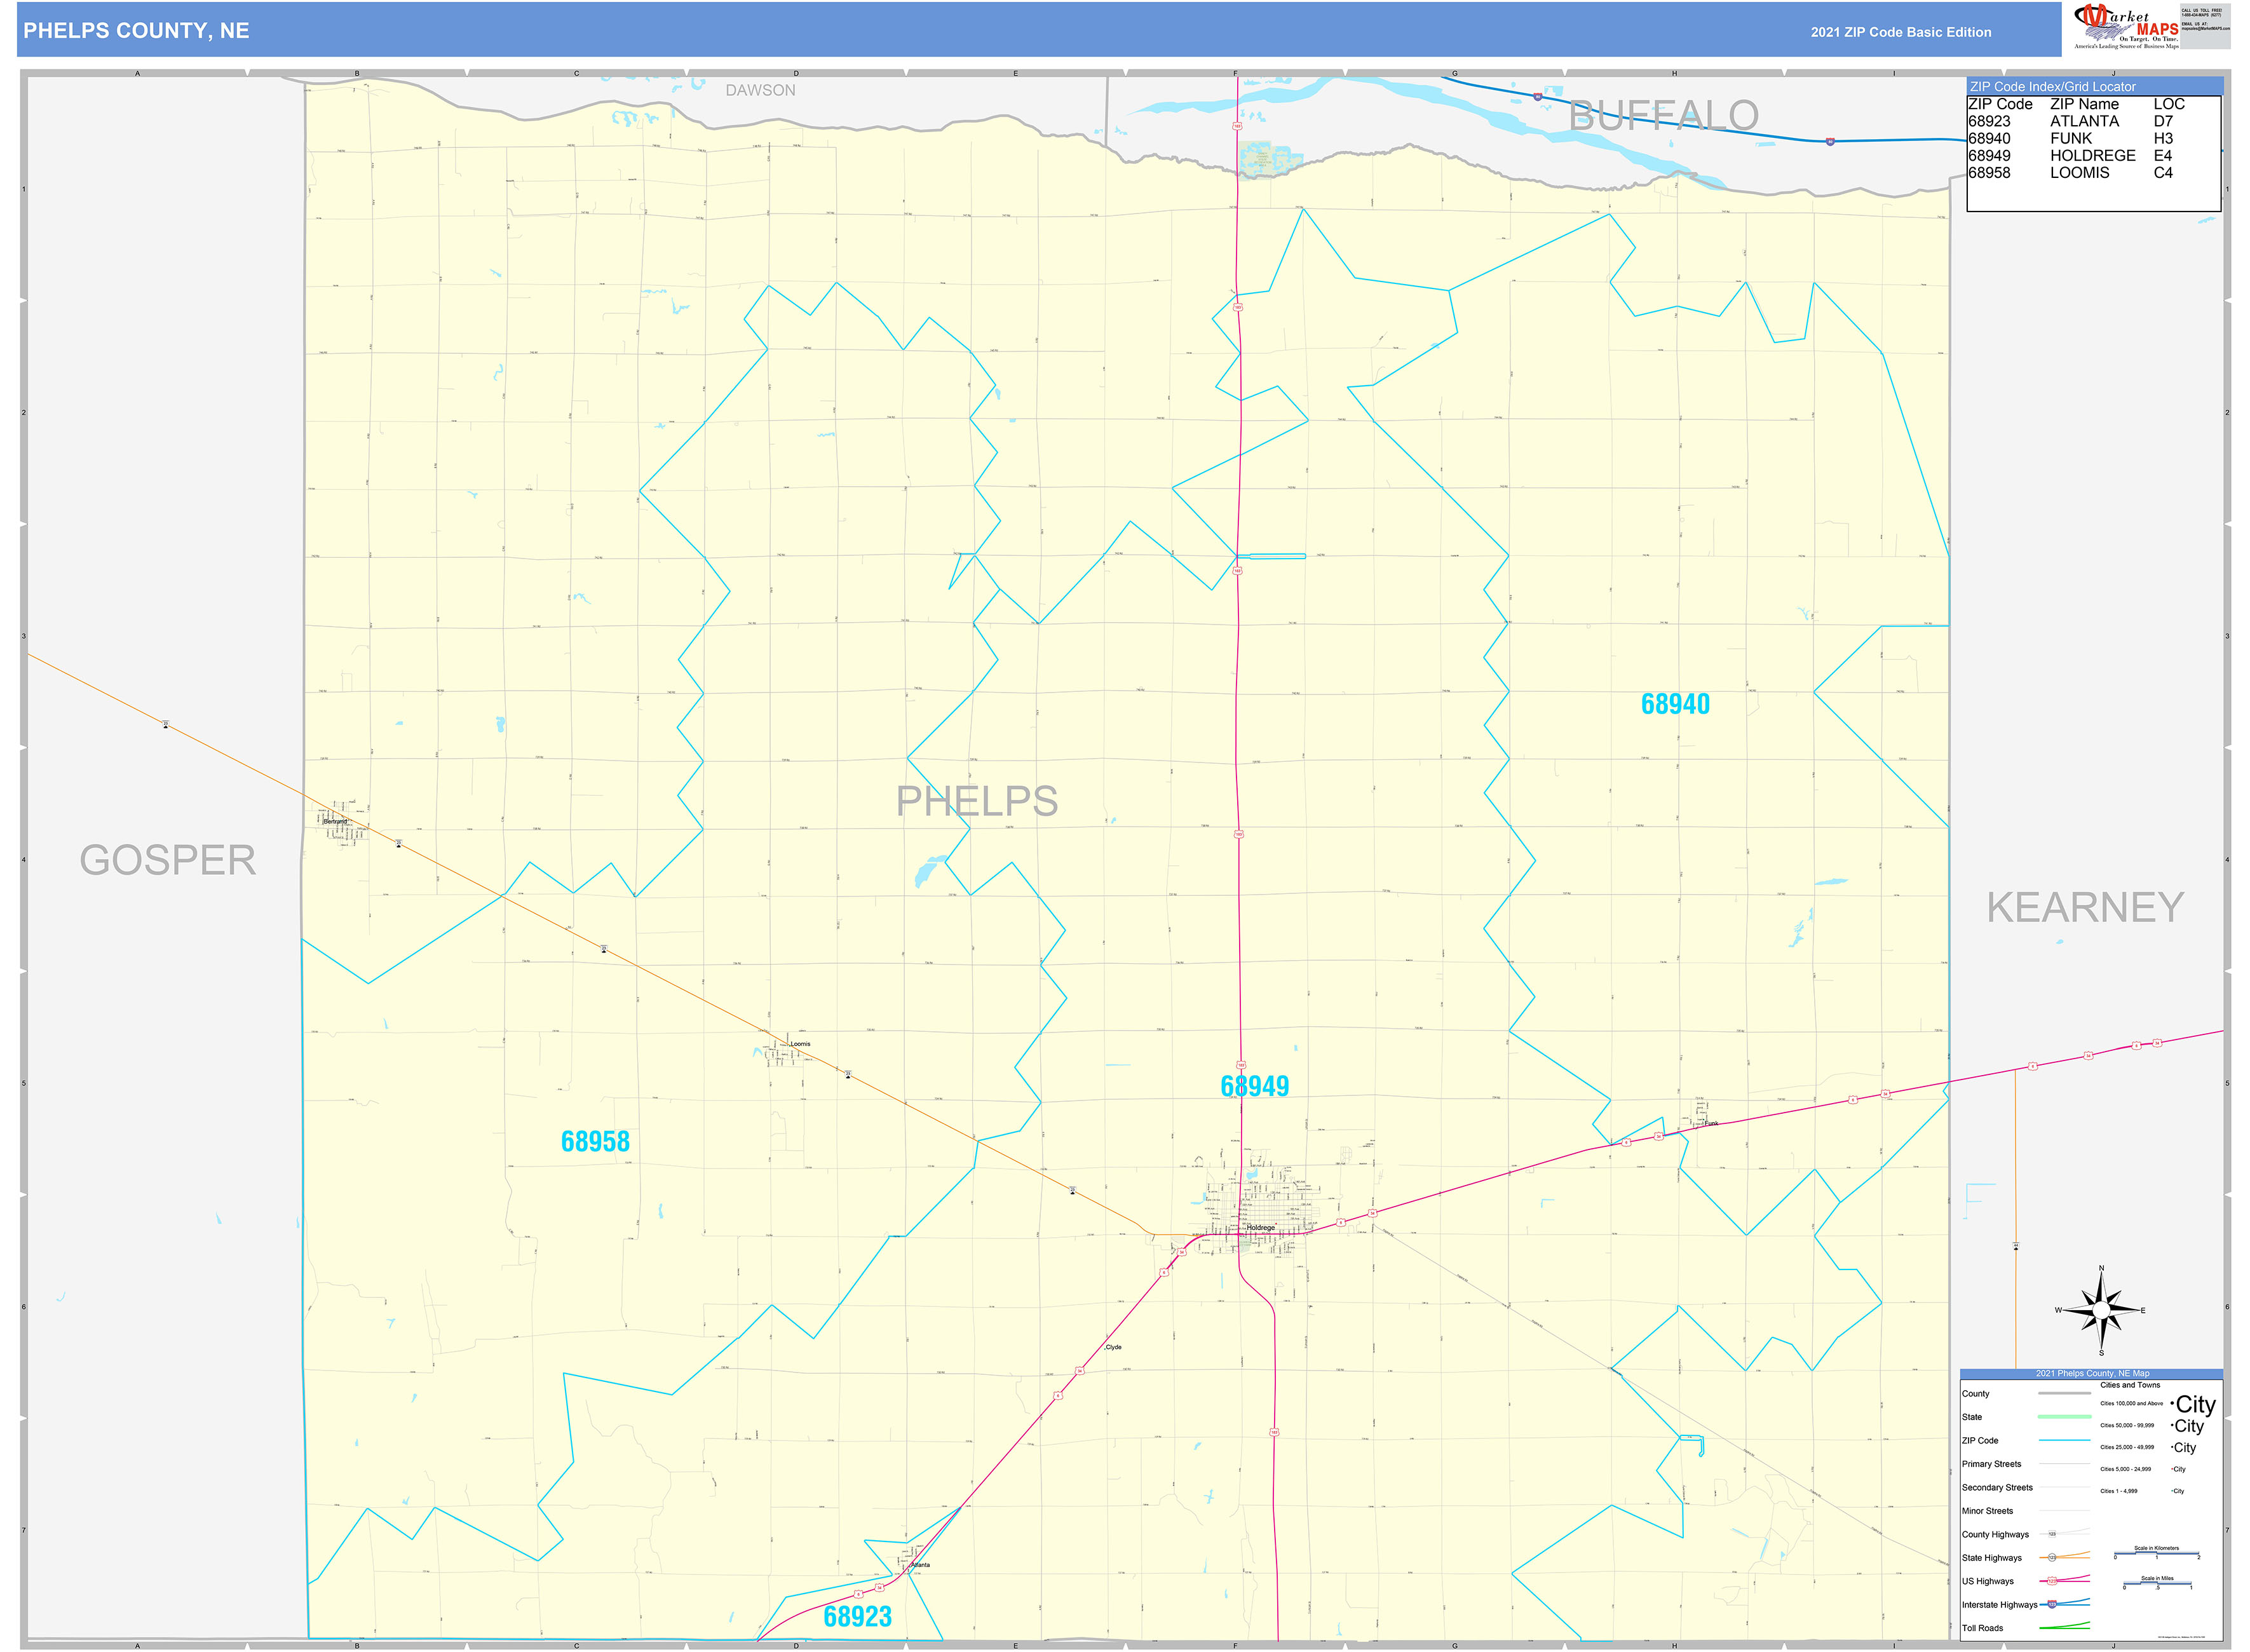
Task: Click the Minor Streets line sample in legend
Action: [x=2064, y=1510]
